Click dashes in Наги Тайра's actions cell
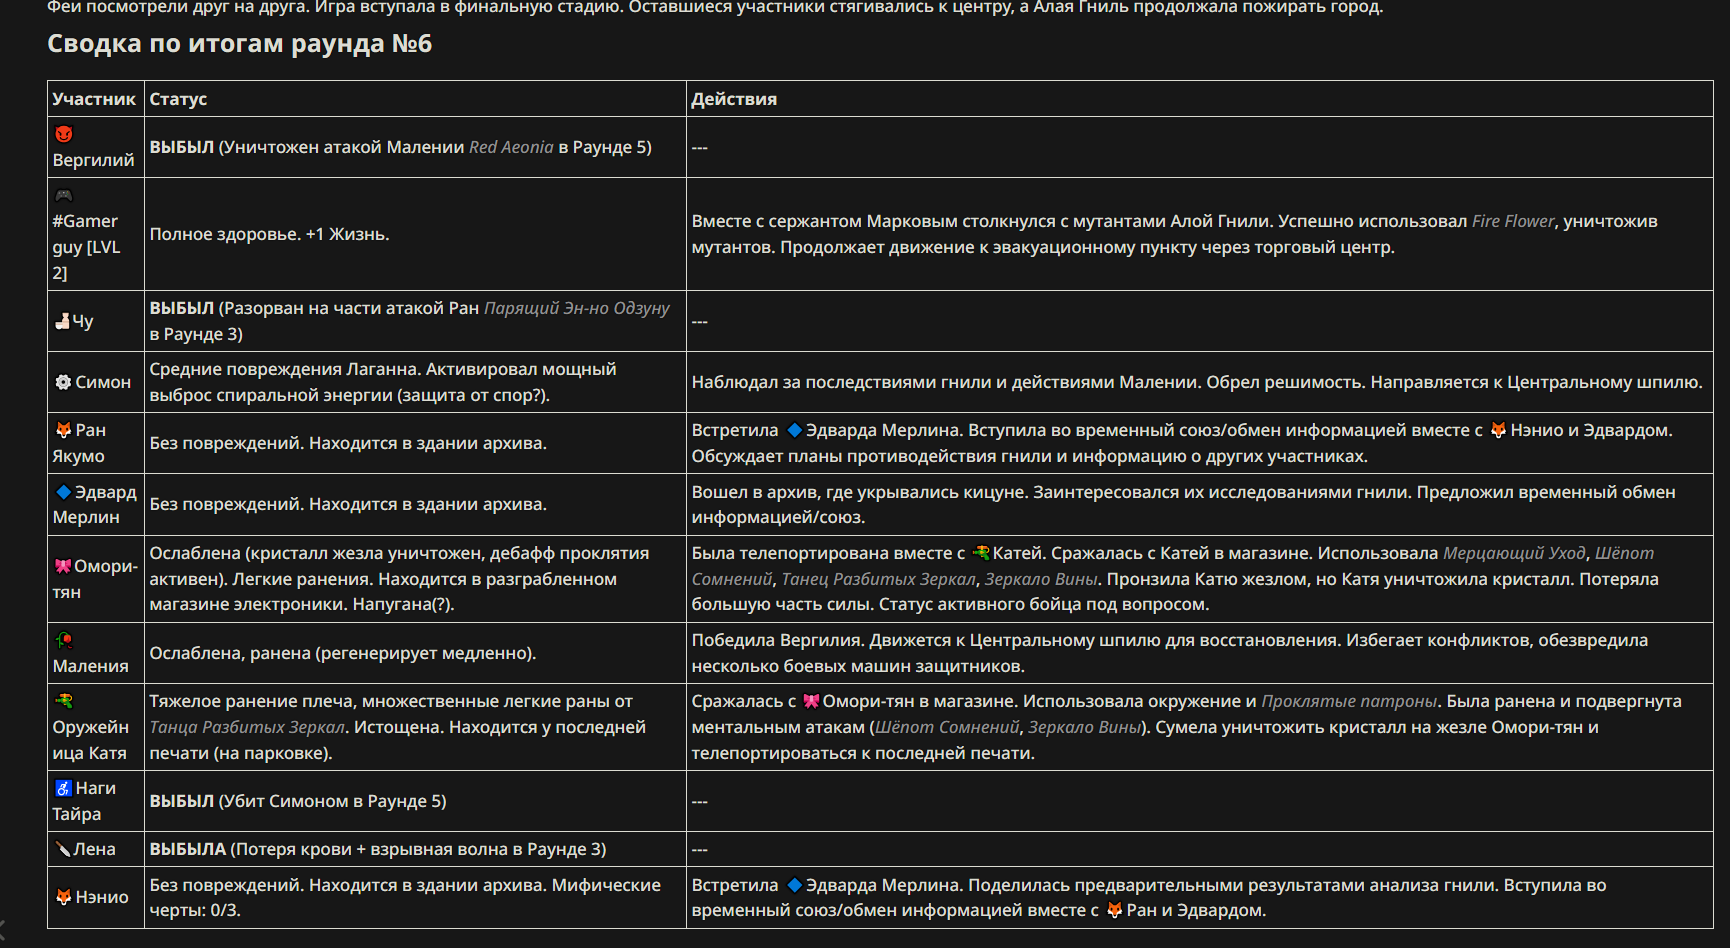1730x948 pixels. [700, 801]
